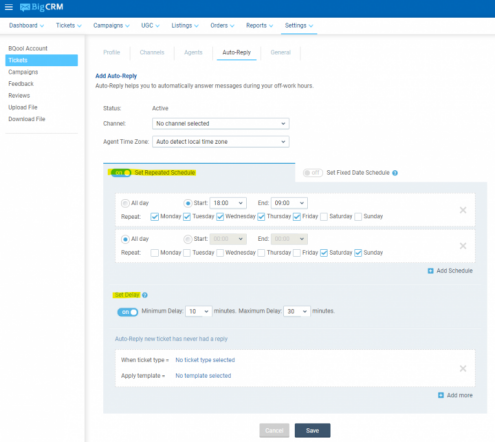
Task: Remove the weekend All day schedule row
Action: tap(463, 246)
